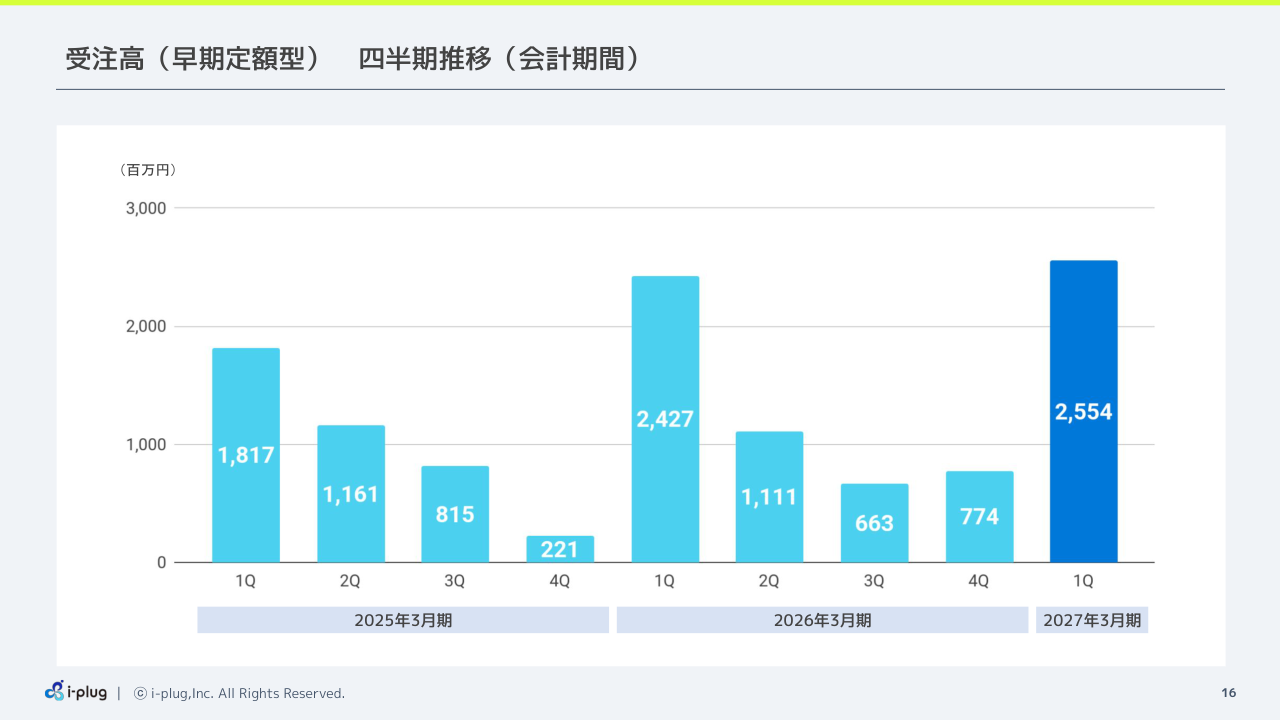1280x720 pixels.
Task: Click the 2025年3月期 period label
Action: pyautogui.click(x=403, y=620)
